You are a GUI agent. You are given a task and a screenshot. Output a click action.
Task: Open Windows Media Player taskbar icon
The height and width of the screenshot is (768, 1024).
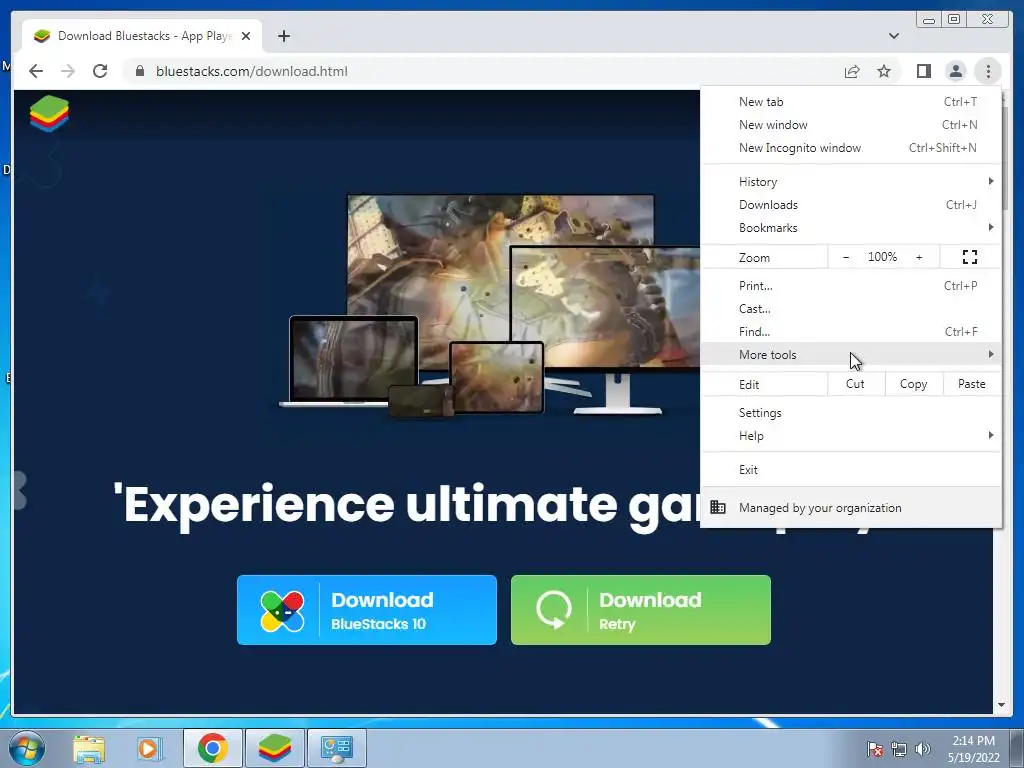coord(150,748)
